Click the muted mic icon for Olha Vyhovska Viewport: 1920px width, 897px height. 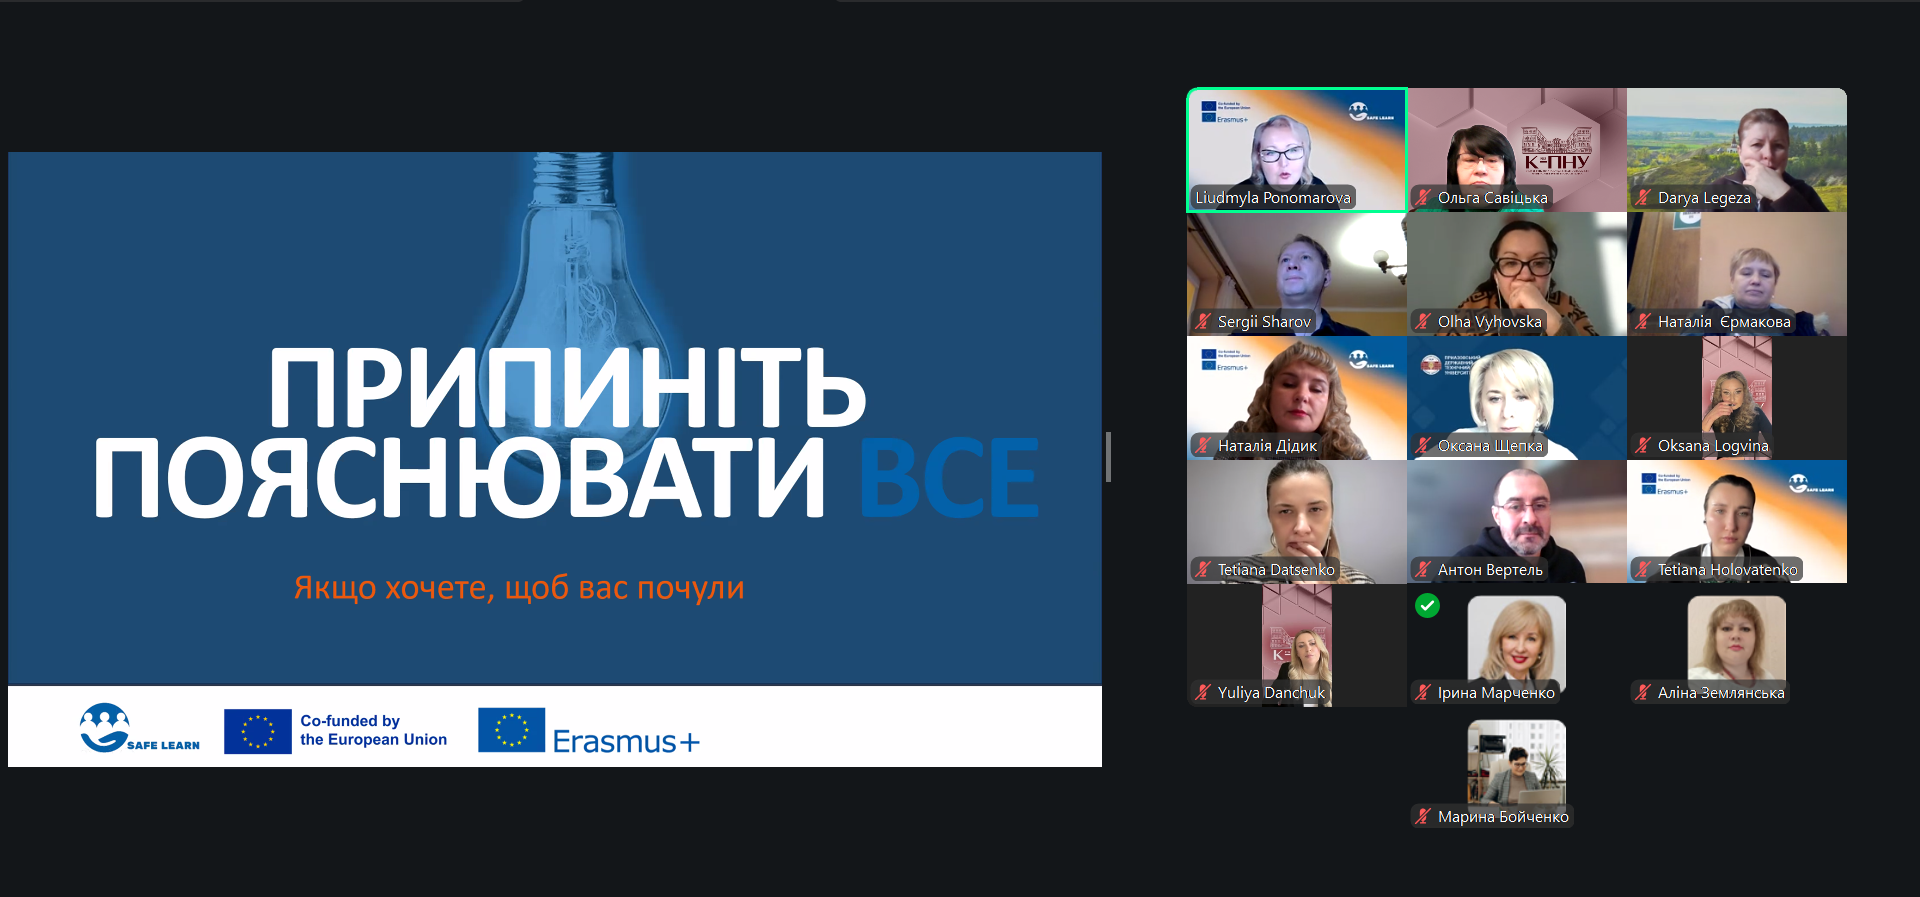(1423, 321)
